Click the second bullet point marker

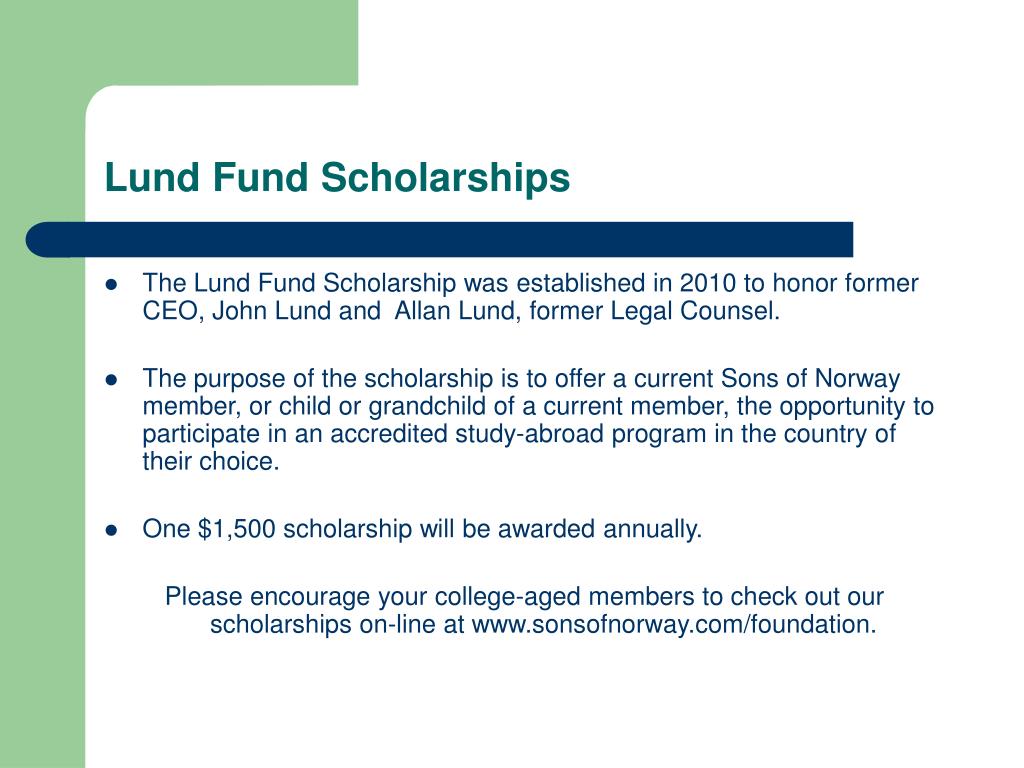point(111,380)
